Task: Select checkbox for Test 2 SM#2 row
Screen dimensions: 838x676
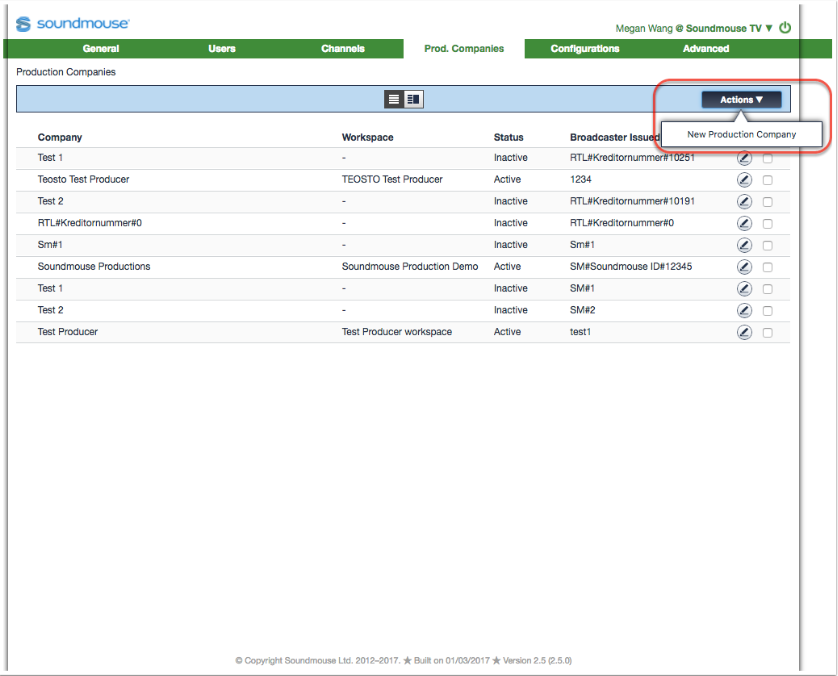Action: [x=767, y=311]
